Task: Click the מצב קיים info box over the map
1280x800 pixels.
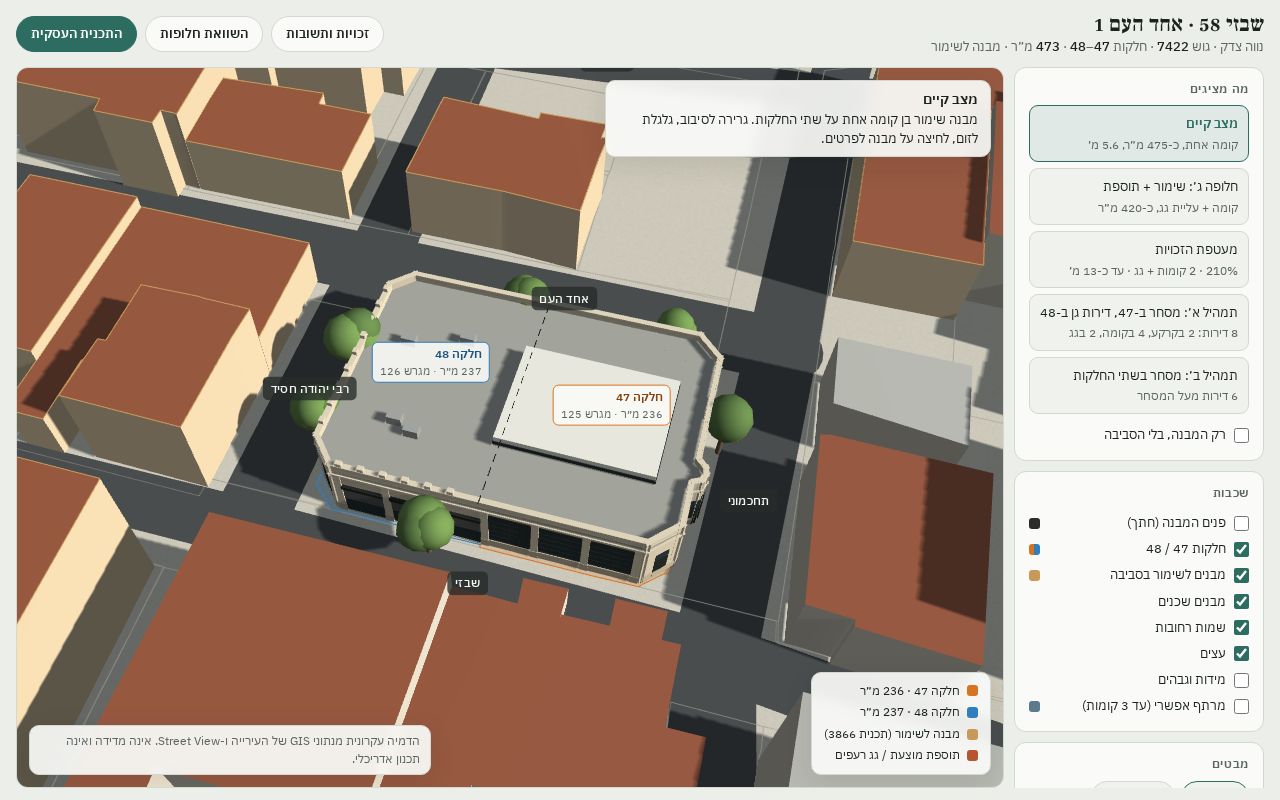Action: (x=798, y=118)
